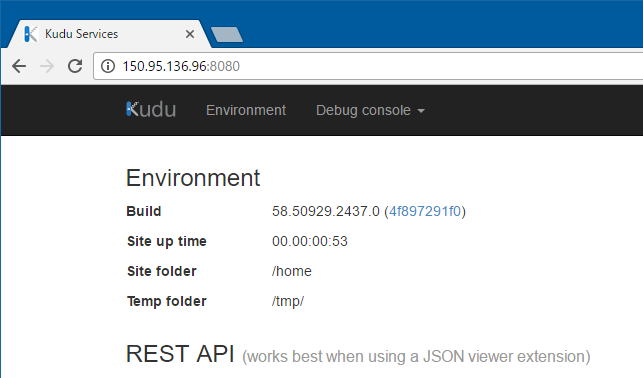The width and height of the screenshot is (643, 378).
Task: Click the site up time value 00.00:00:53
Action: click(310, 241)
